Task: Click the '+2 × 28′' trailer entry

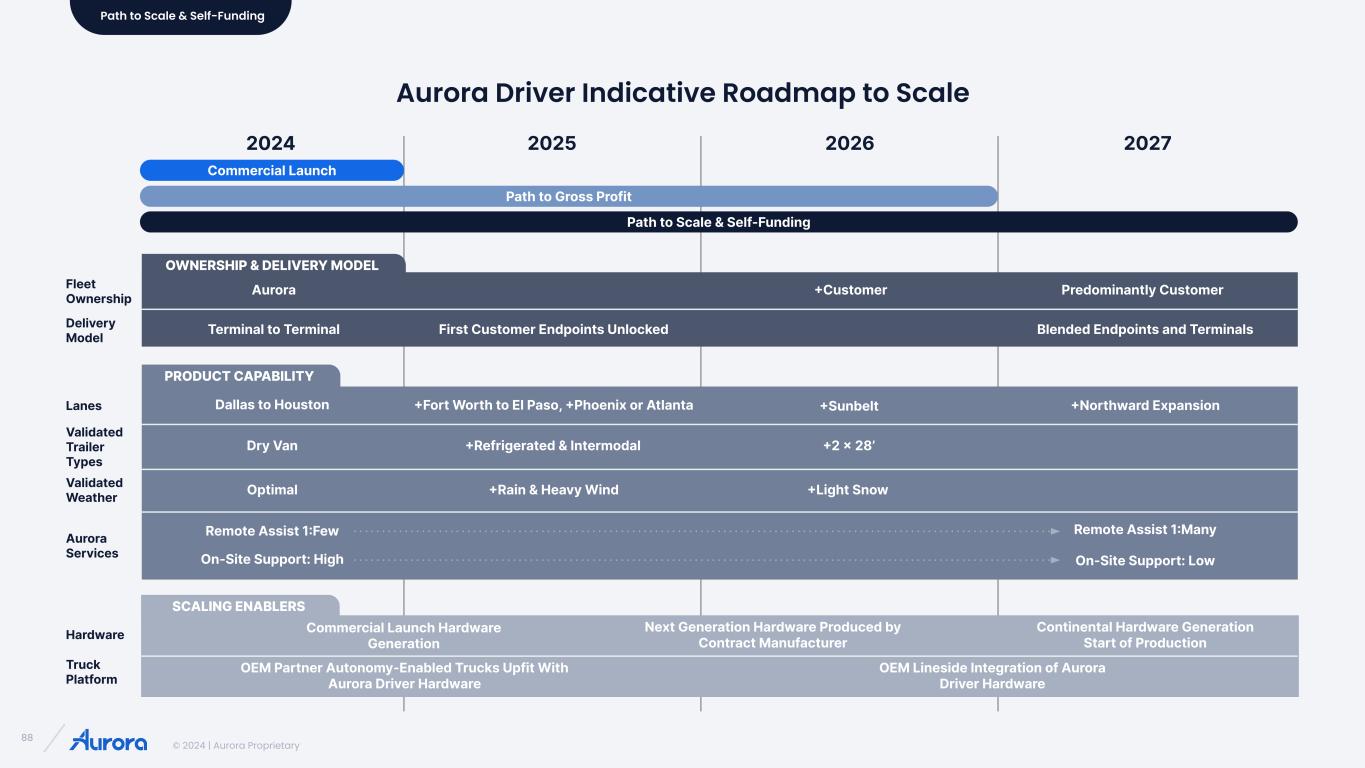Action: point(849,446)
